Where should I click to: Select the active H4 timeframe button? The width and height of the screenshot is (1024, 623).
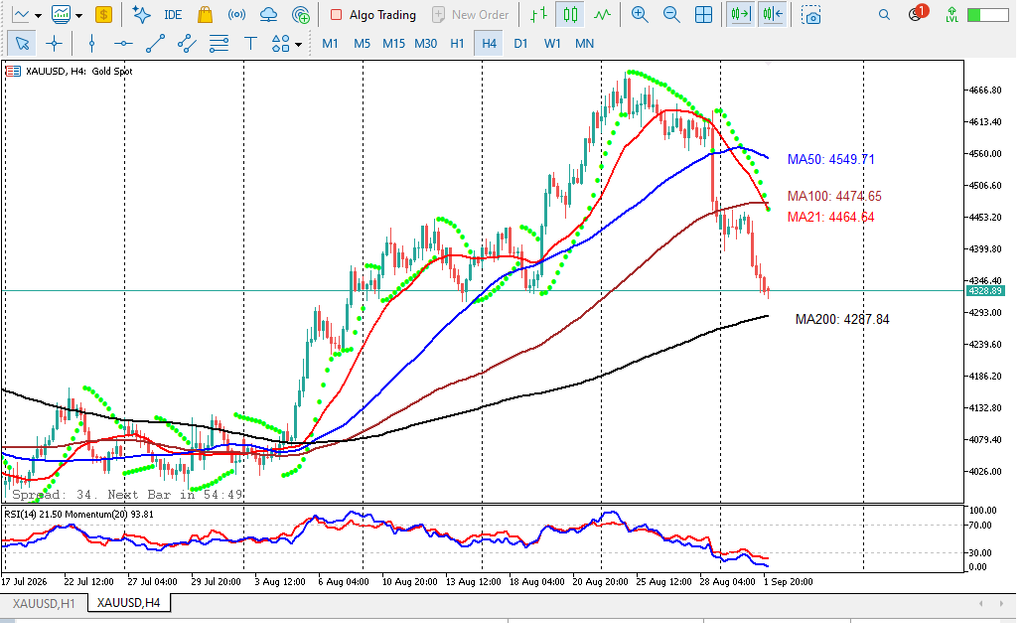[489, 44]
